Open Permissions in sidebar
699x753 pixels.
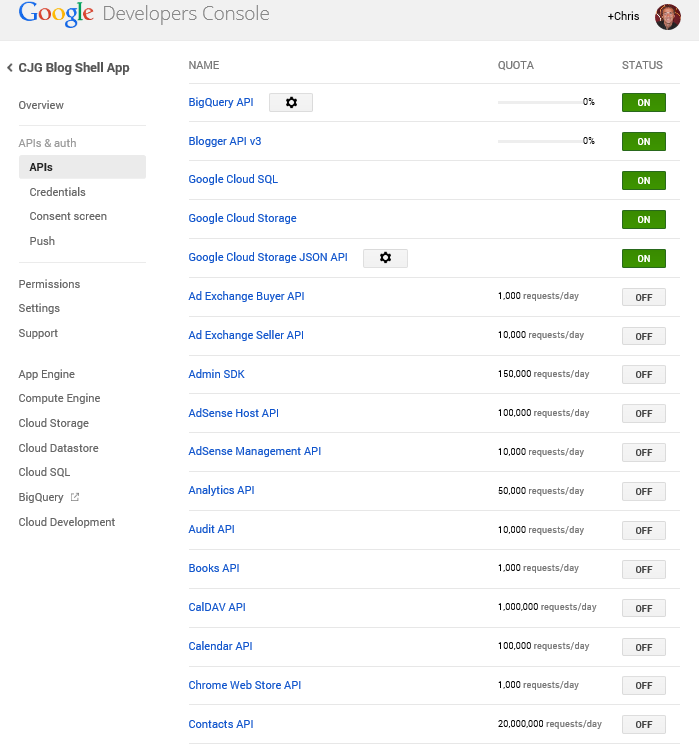coord(49,284)
